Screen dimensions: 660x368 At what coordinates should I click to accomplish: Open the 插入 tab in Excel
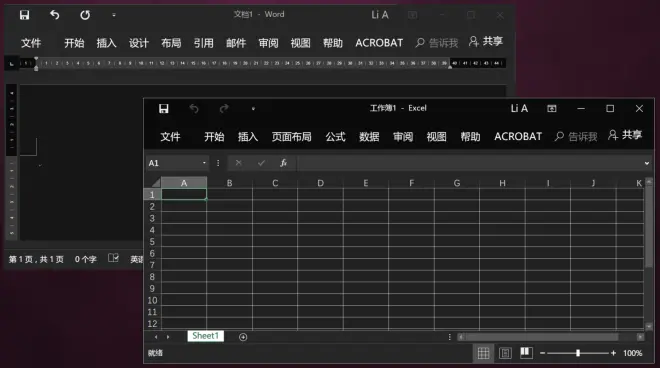tap(248, 136)
